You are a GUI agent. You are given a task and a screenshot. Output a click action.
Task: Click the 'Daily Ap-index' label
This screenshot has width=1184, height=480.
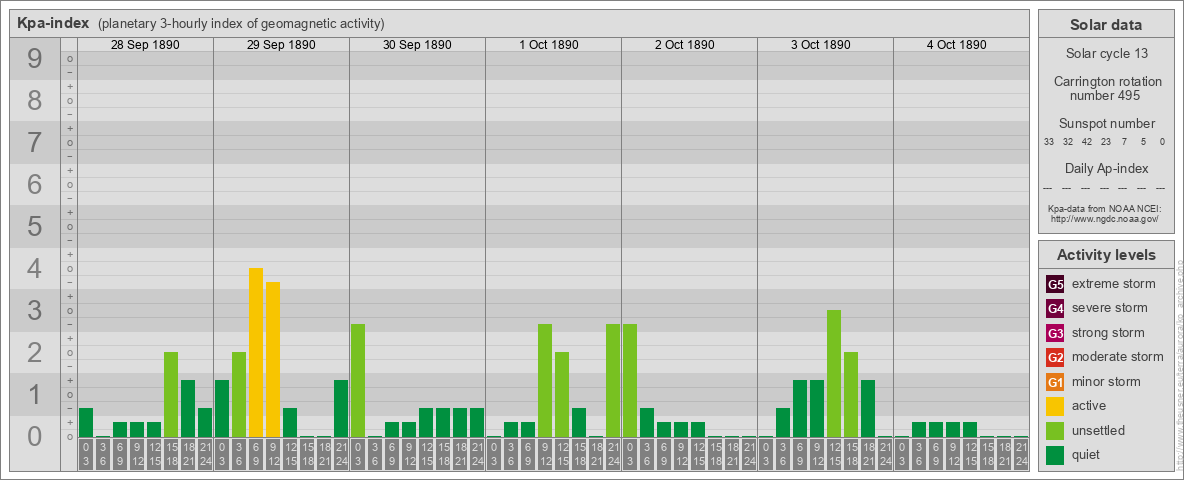tap(1106, 168)
